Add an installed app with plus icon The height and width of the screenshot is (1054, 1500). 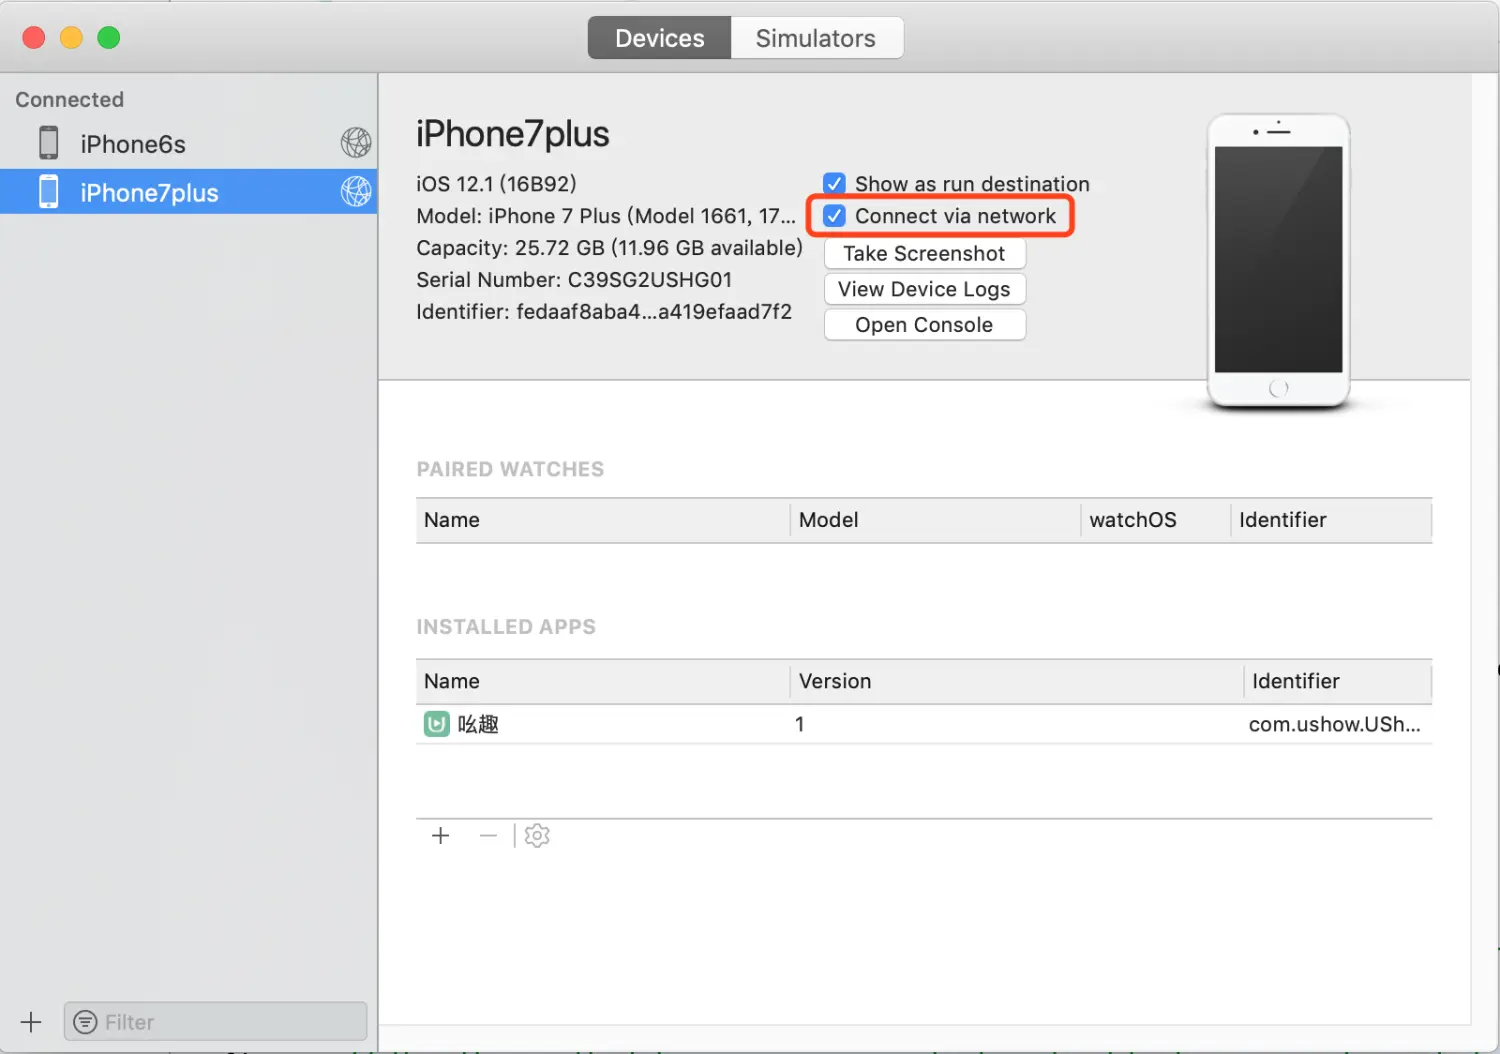click(x=441, y=835)
